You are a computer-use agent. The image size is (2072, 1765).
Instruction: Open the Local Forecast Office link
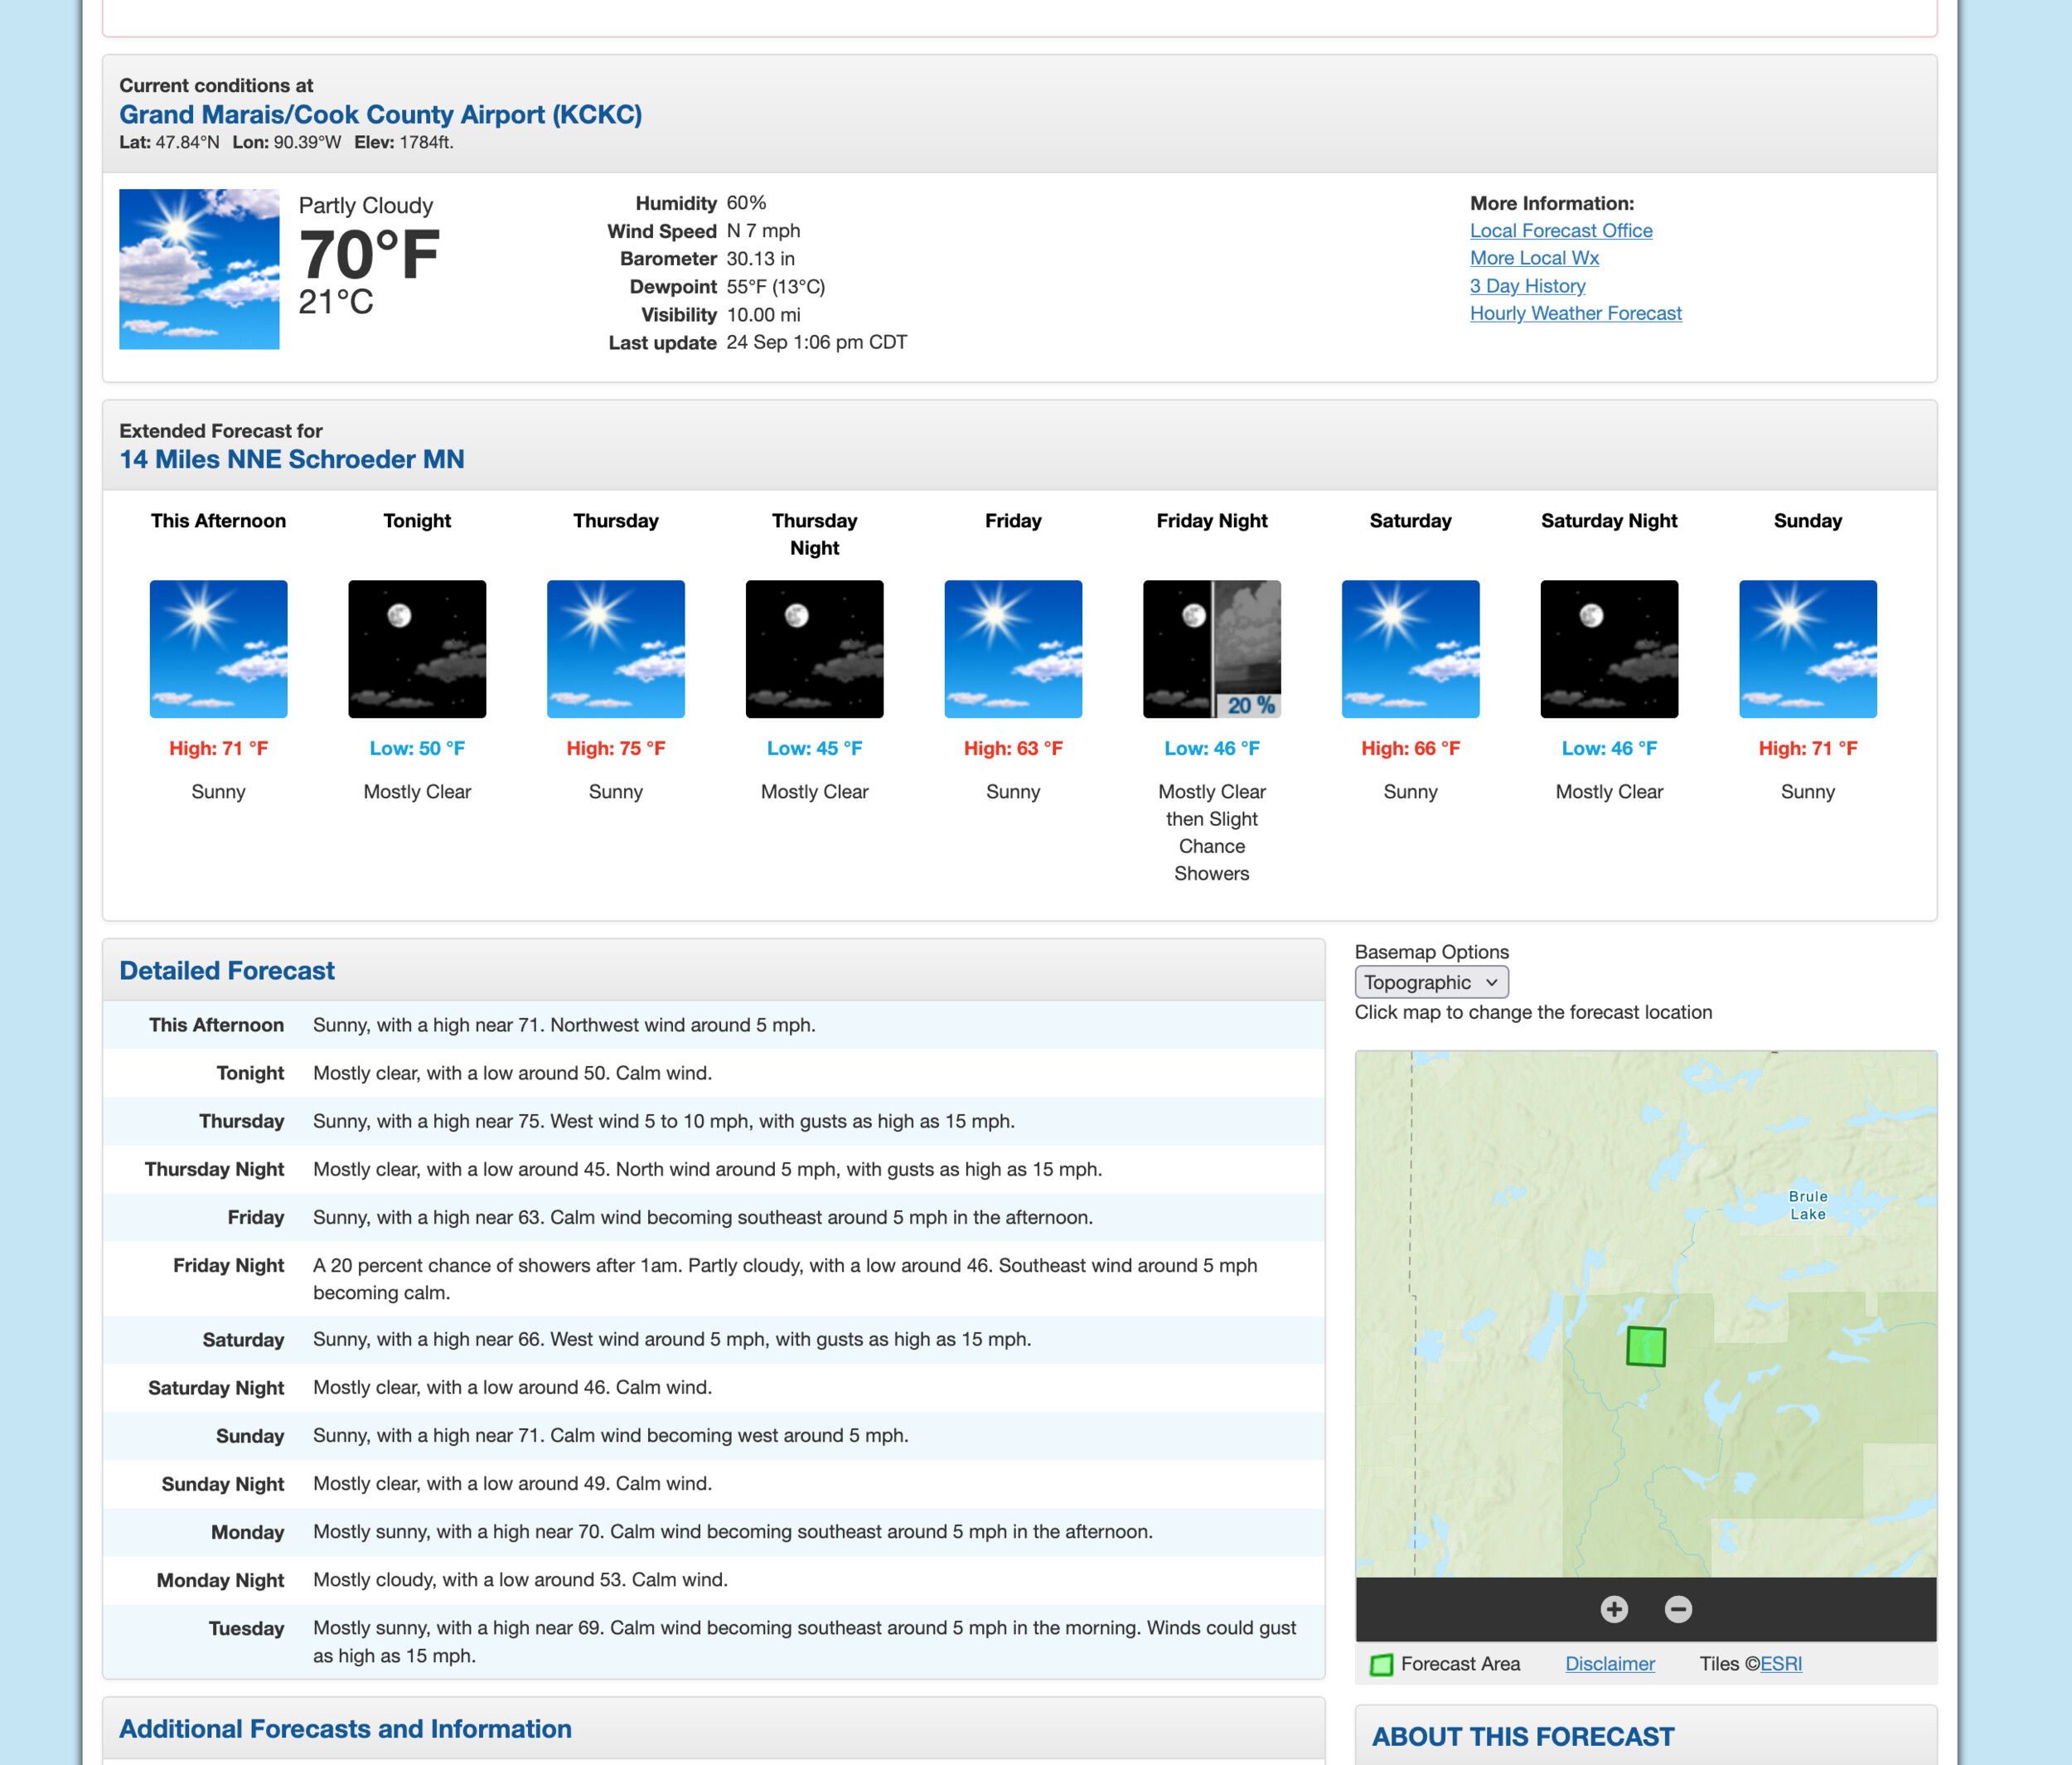point(1560,230)
